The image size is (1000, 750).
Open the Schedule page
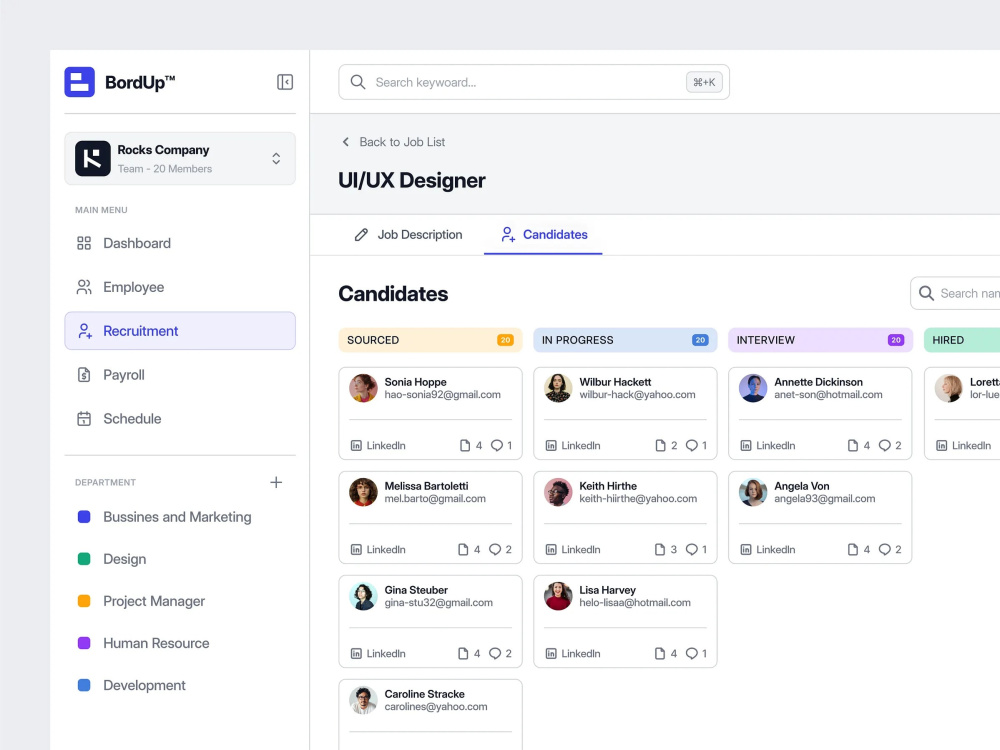pyautogui.click(x=180, y=419)
